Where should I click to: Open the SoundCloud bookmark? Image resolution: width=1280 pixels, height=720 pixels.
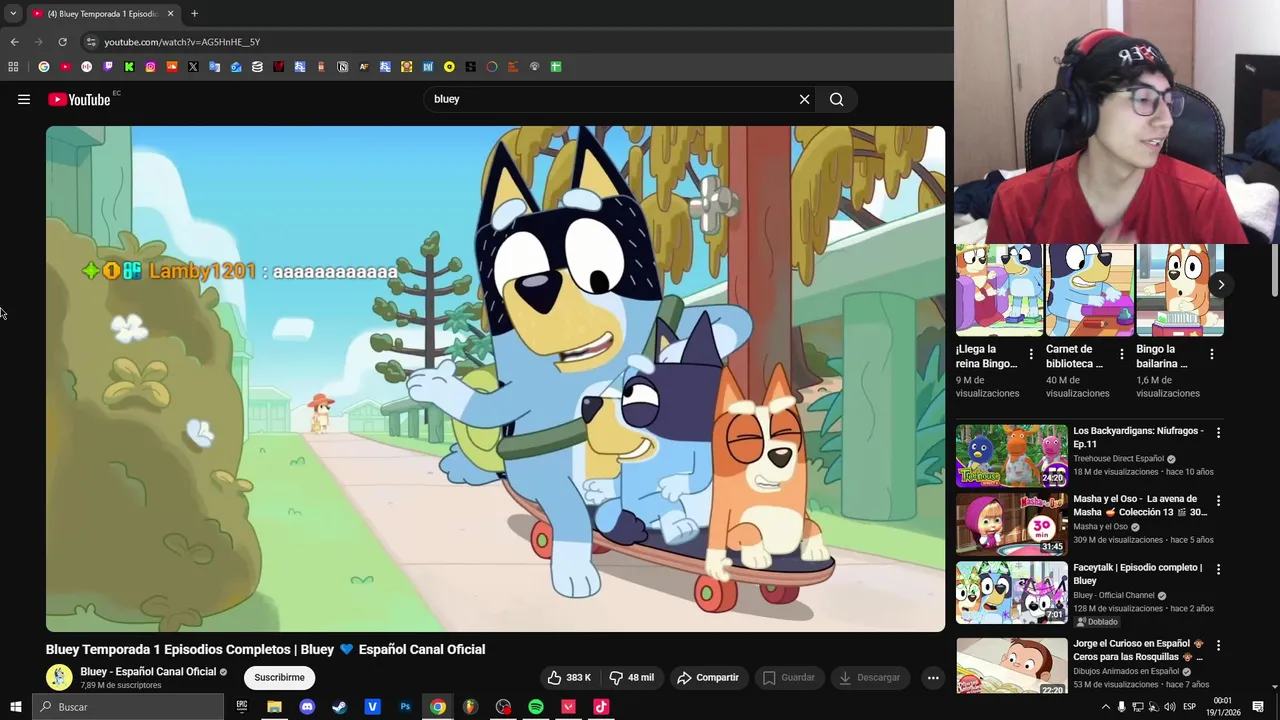point(172,67)
